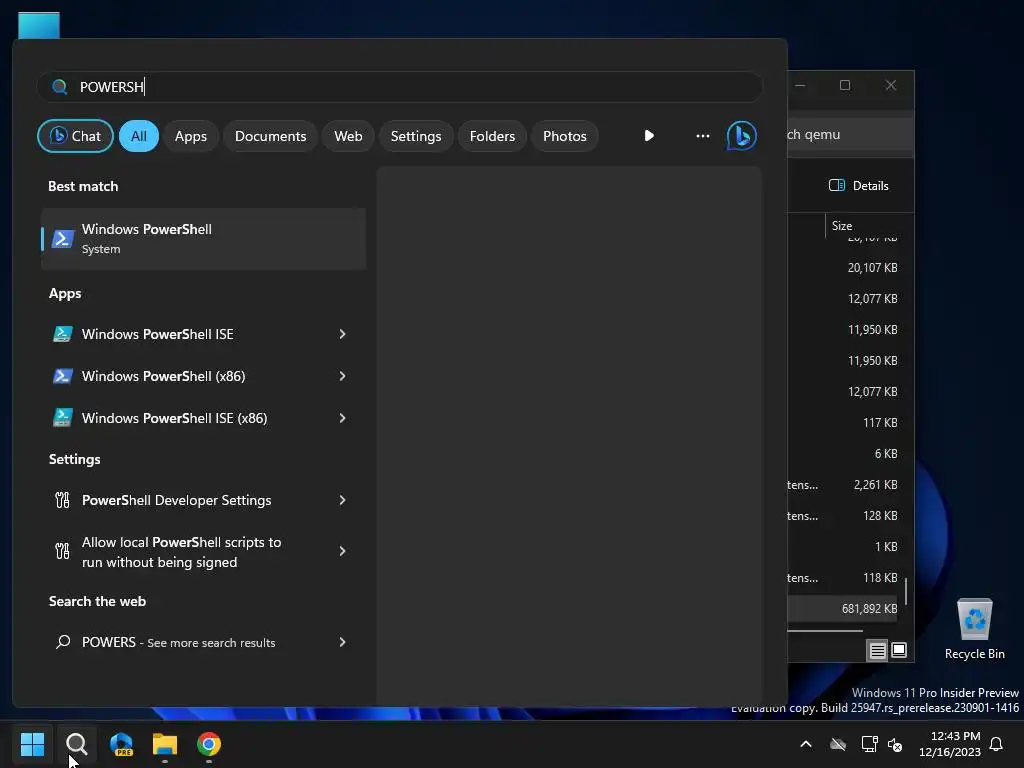The height and width of the screenshot is (768, 1024).
Task: Show hidden tray icons chevron
Action: coord(806,744)
